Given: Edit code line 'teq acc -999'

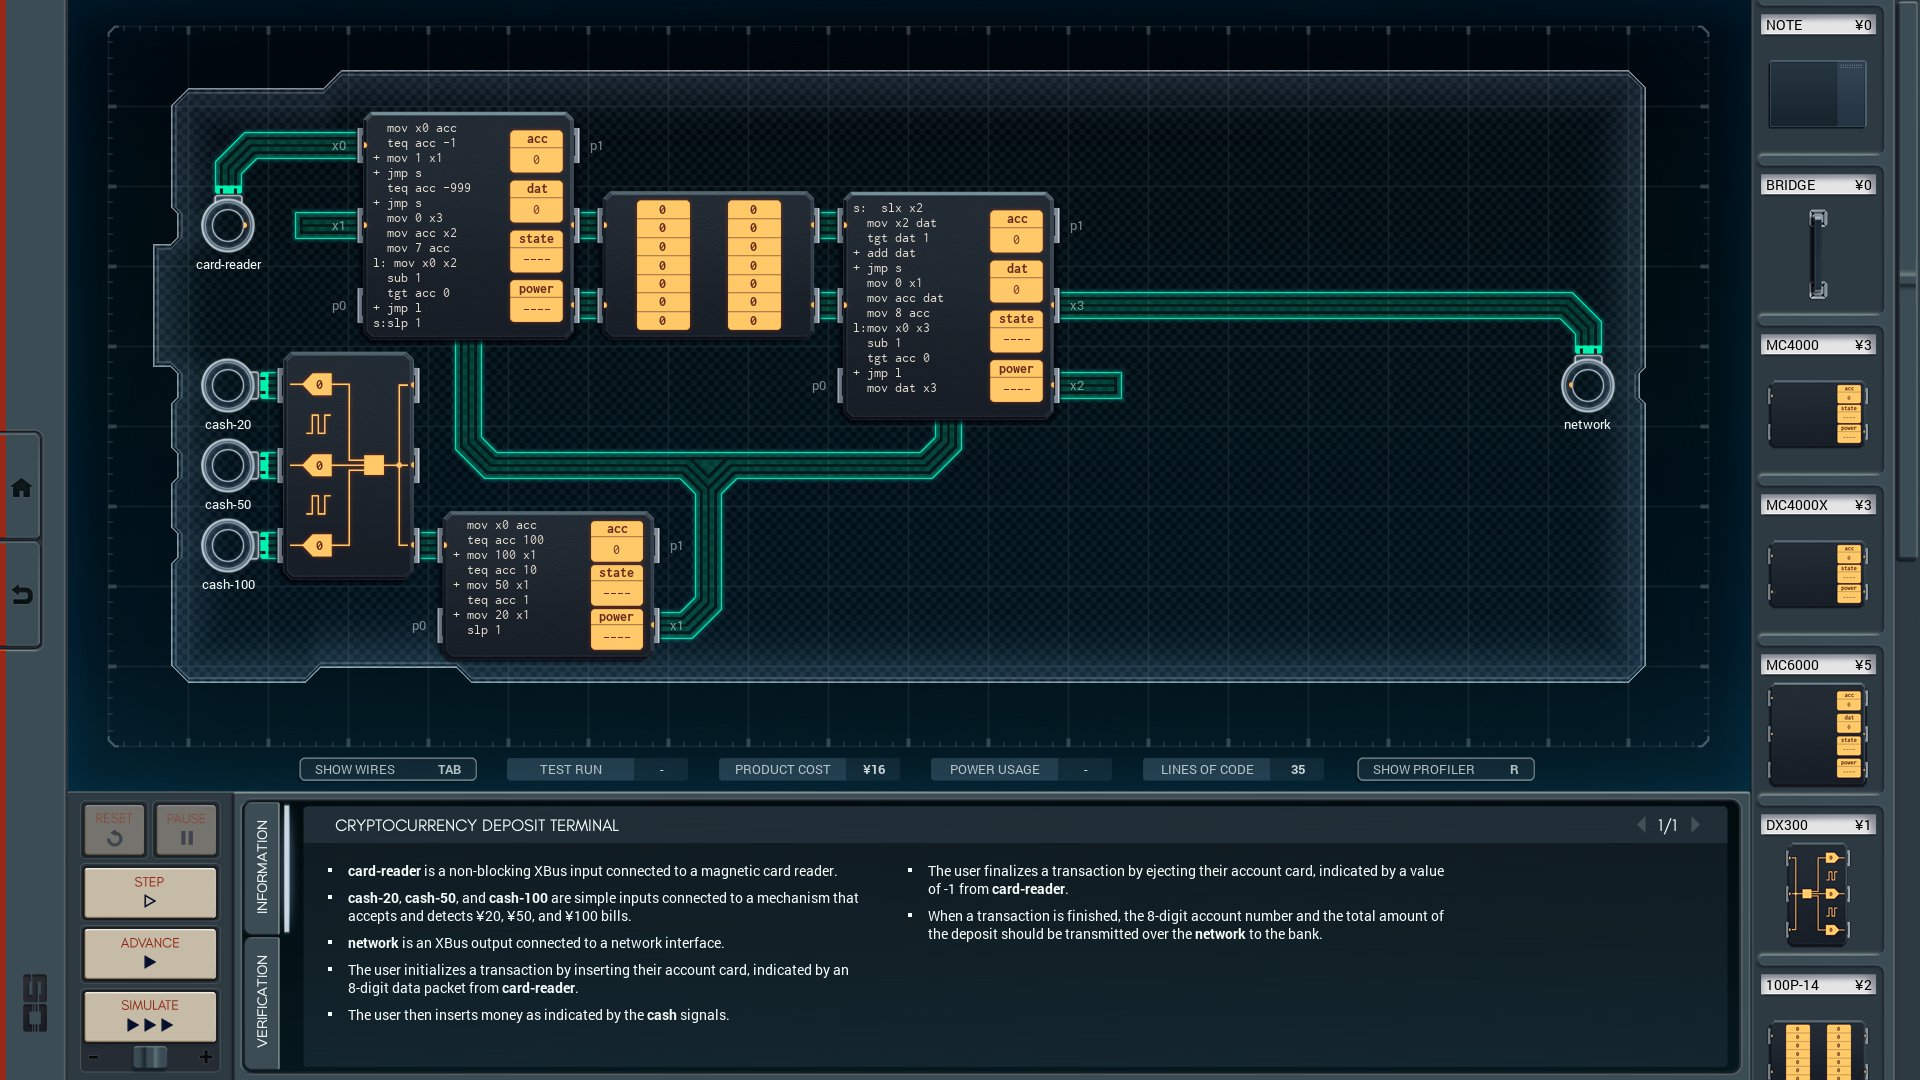Looking at the screenshot, I should 428,188.
